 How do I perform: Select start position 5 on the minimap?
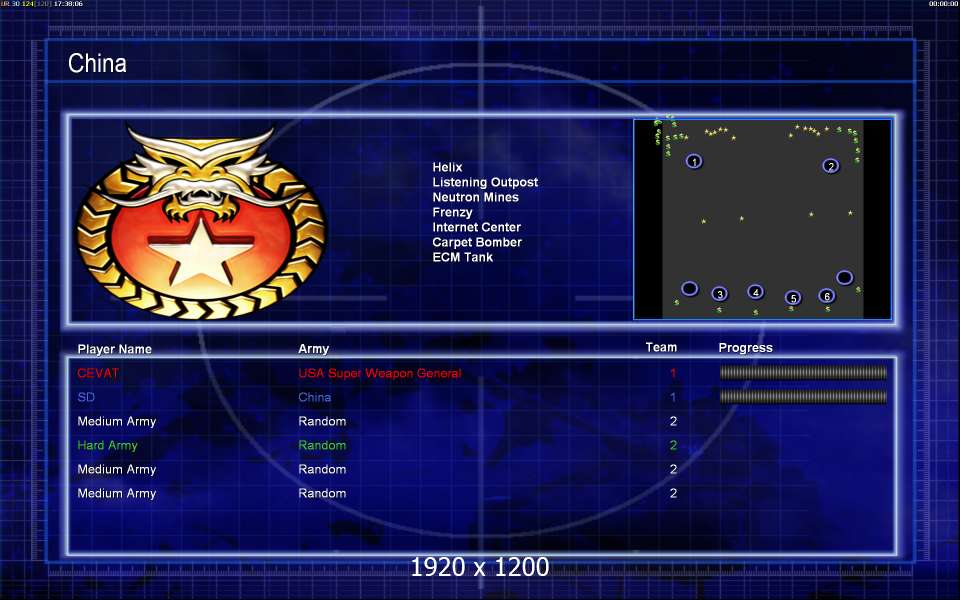pyautogui.click(x=793, y=298)
